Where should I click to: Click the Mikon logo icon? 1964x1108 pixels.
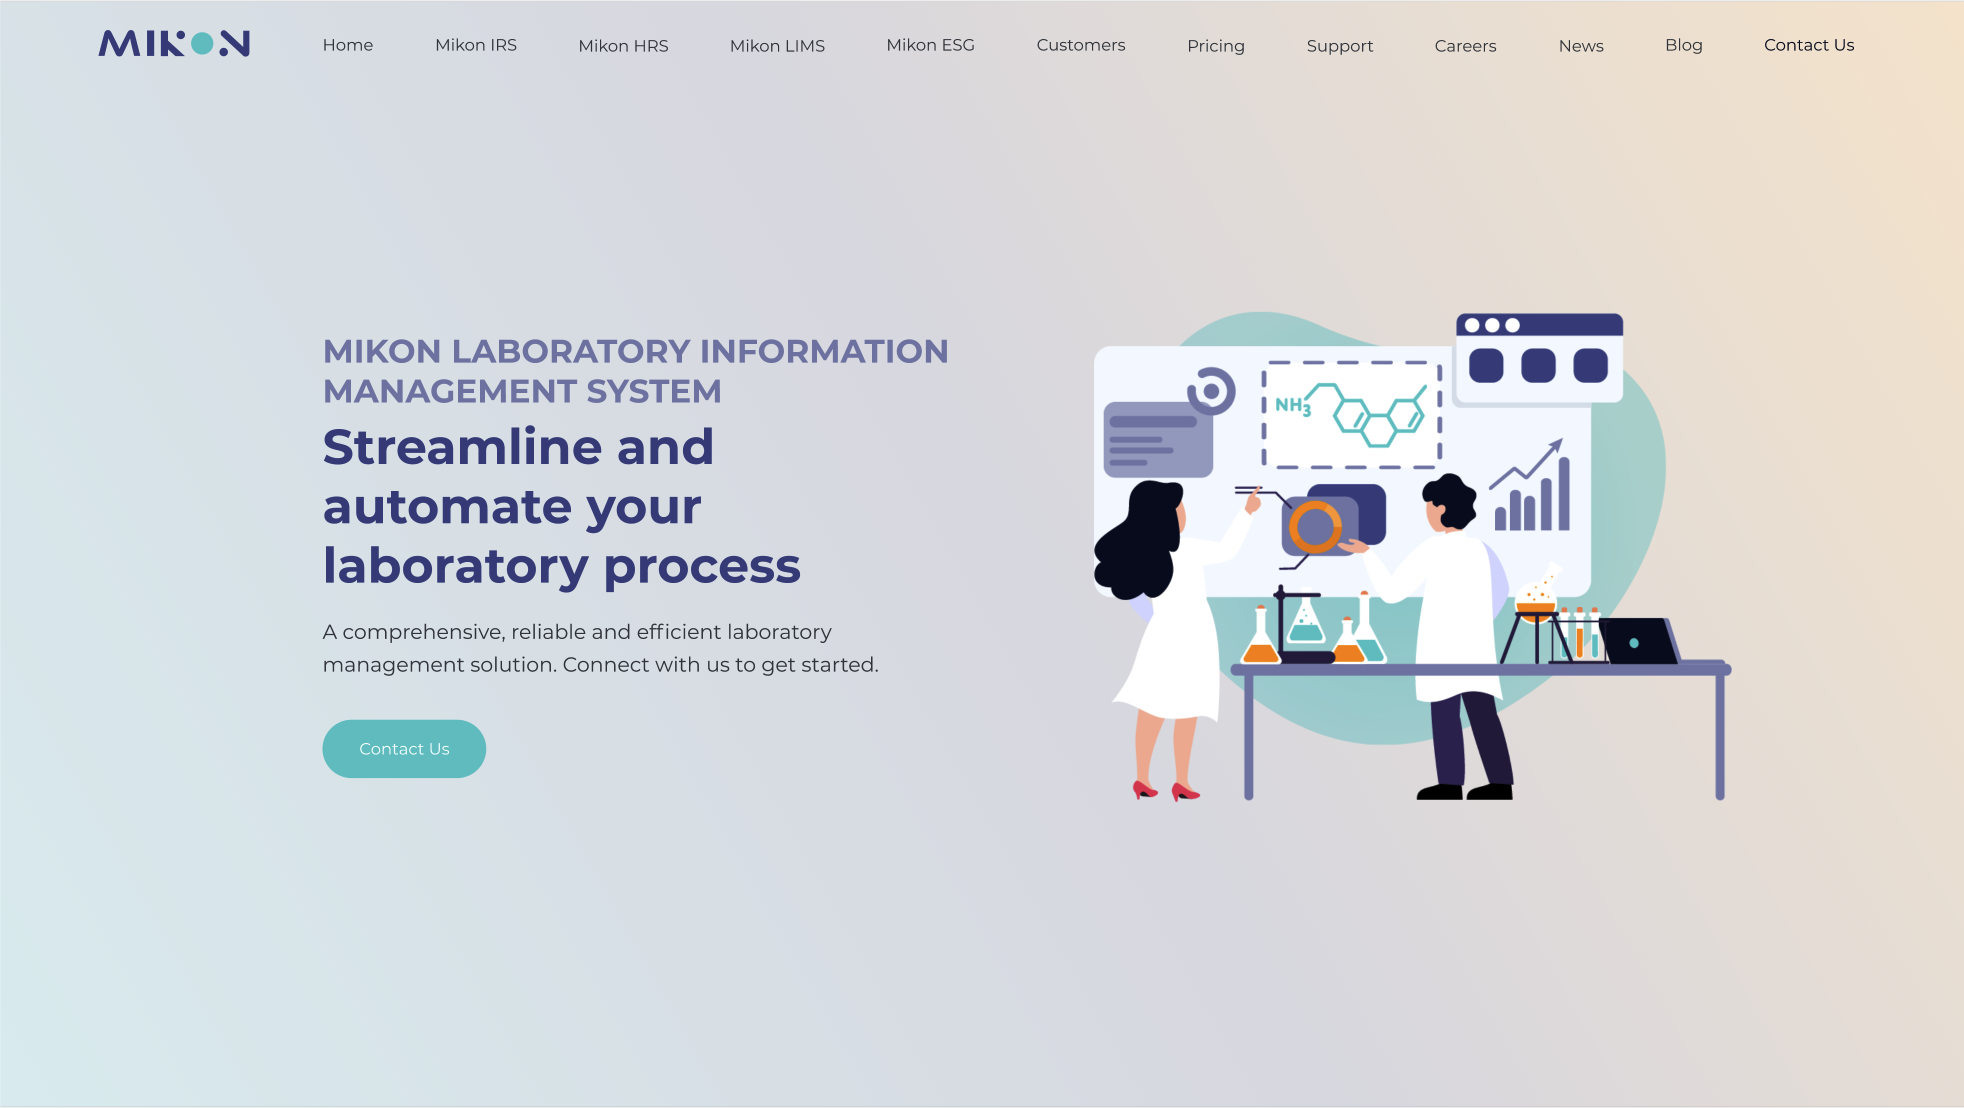coord(175,43)
